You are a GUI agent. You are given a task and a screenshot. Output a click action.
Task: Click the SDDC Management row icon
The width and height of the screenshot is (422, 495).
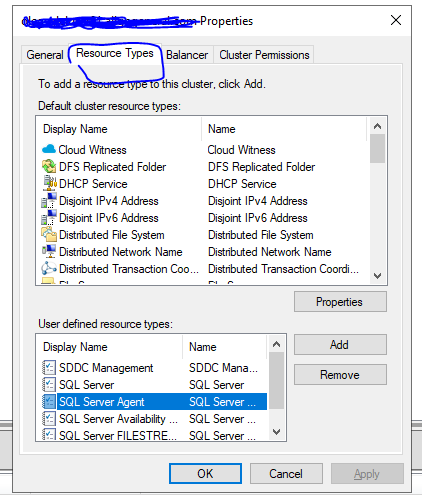tap(49, 367)
